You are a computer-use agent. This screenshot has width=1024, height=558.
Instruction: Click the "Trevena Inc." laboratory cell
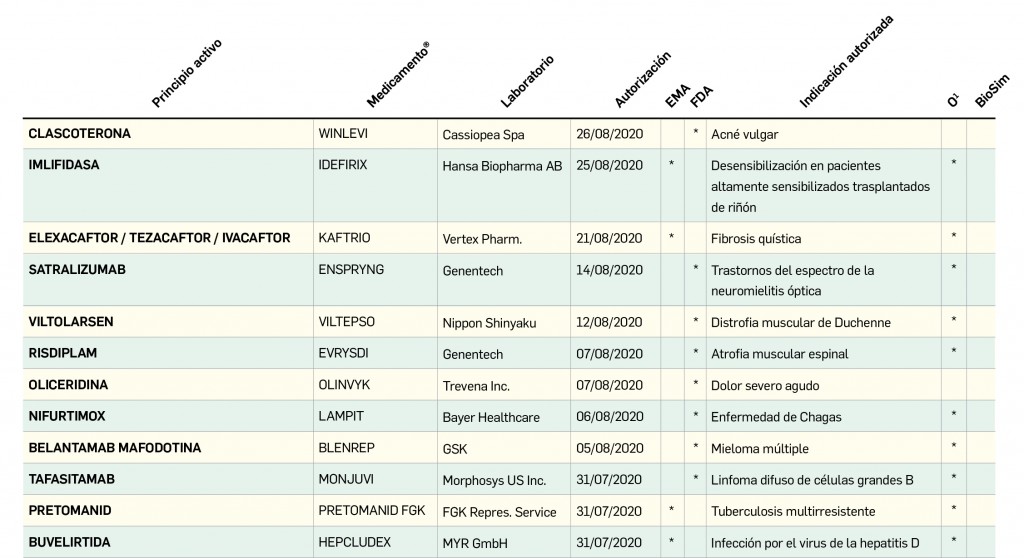pos(476,385)
